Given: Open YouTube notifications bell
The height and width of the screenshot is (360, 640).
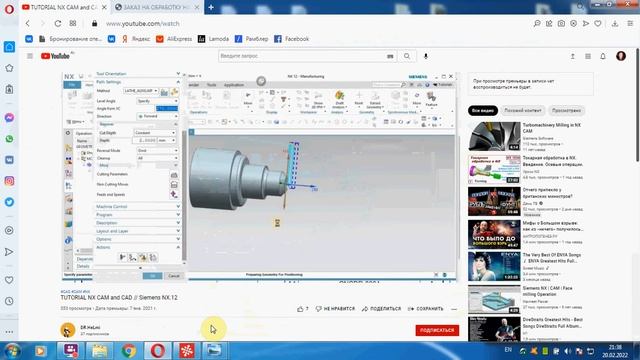Looking at the screenshot, I should (603, 56).
